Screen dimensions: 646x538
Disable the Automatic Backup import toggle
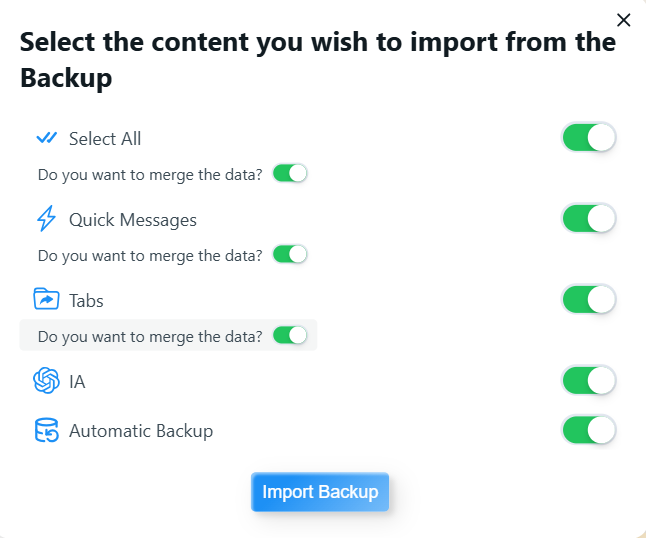pos(589,431)
